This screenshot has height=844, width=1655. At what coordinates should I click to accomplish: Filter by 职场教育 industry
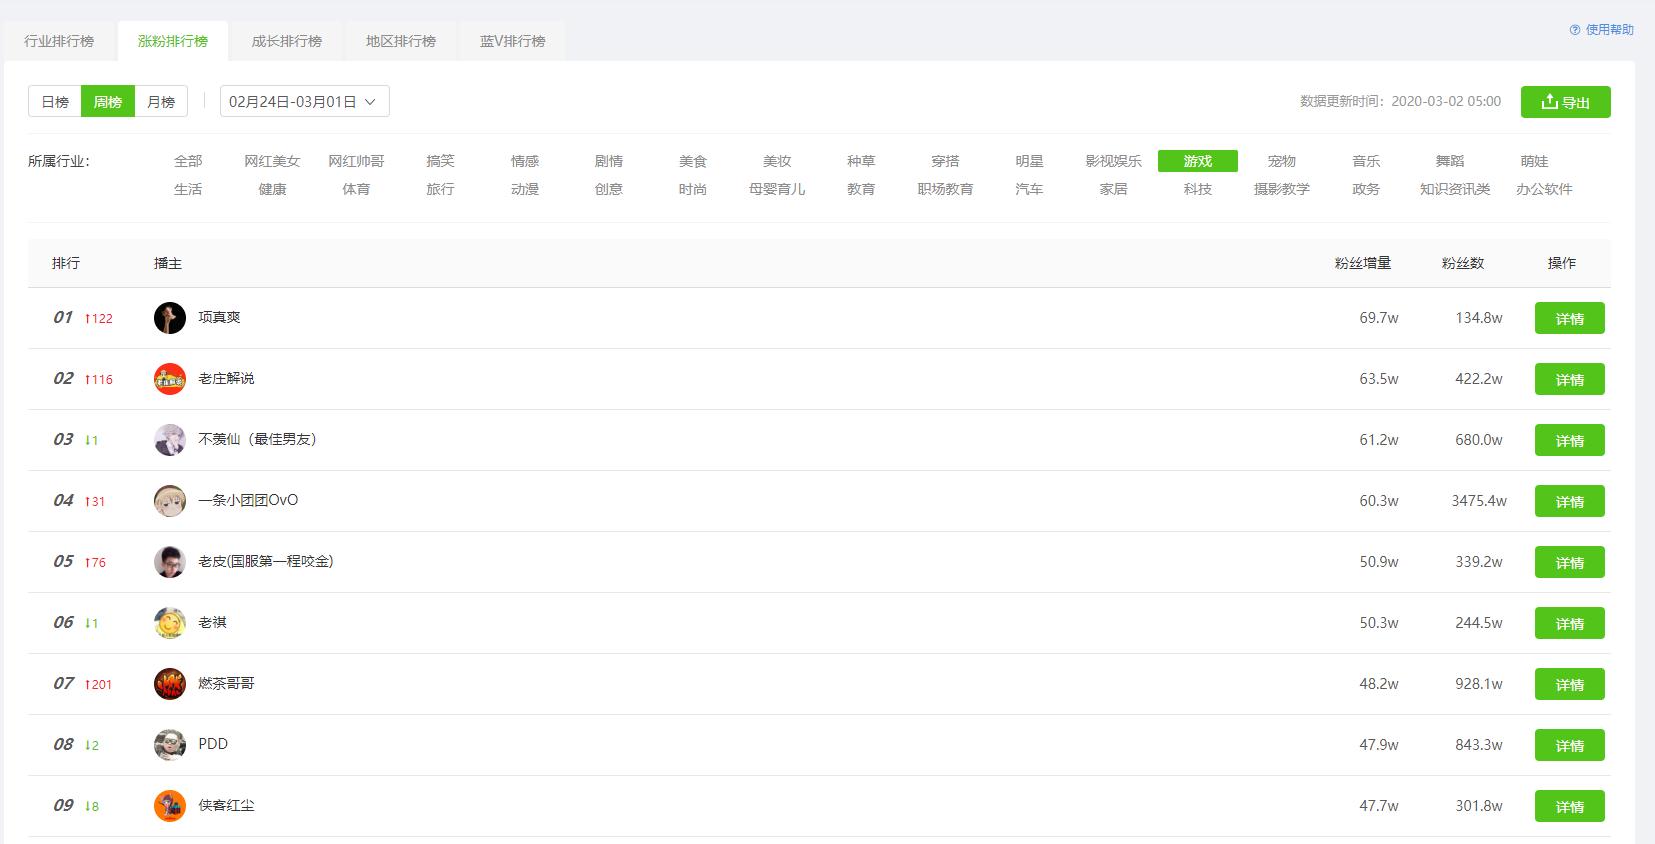(945, 189)
